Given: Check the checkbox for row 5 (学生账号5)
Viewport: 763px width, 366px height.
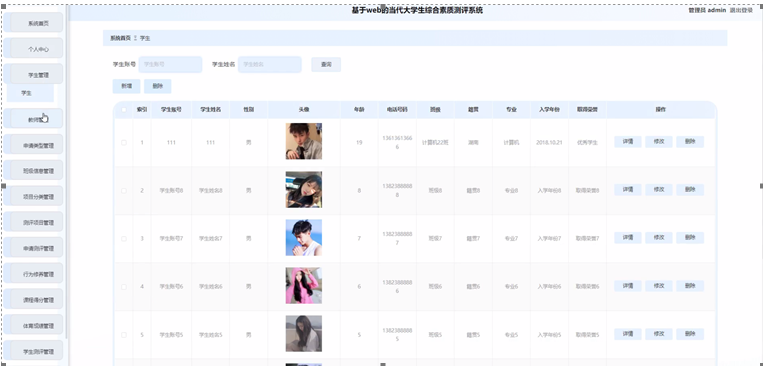Looking at the screenshot, I should tap(124, 335).
